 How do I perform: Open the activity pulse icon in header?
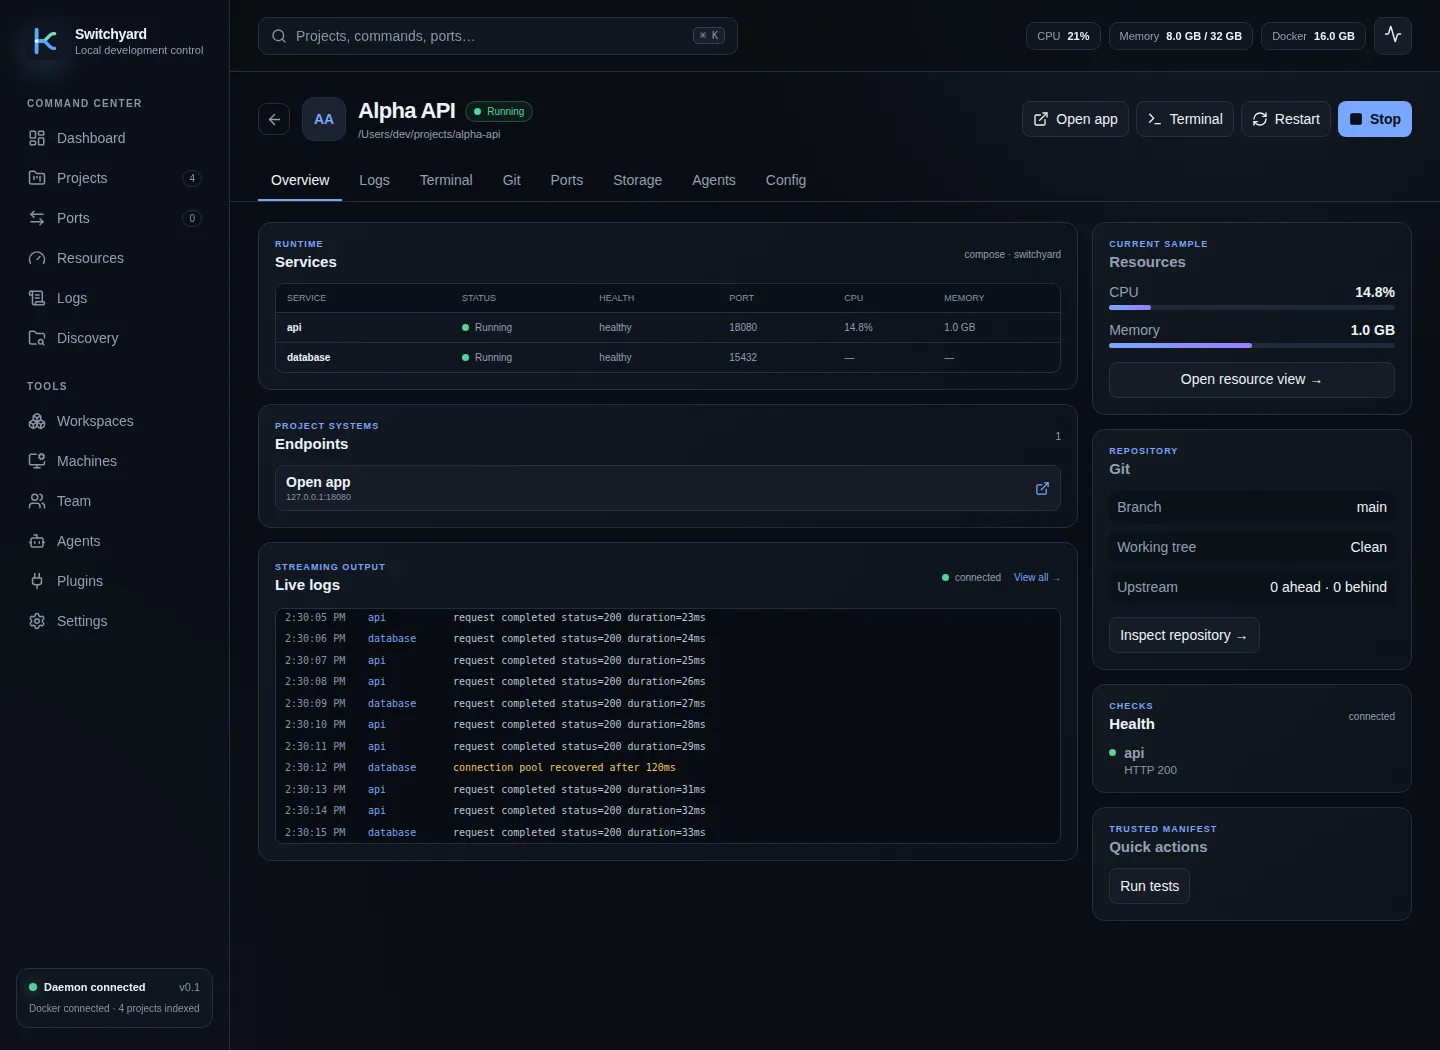coord(1393,35)
